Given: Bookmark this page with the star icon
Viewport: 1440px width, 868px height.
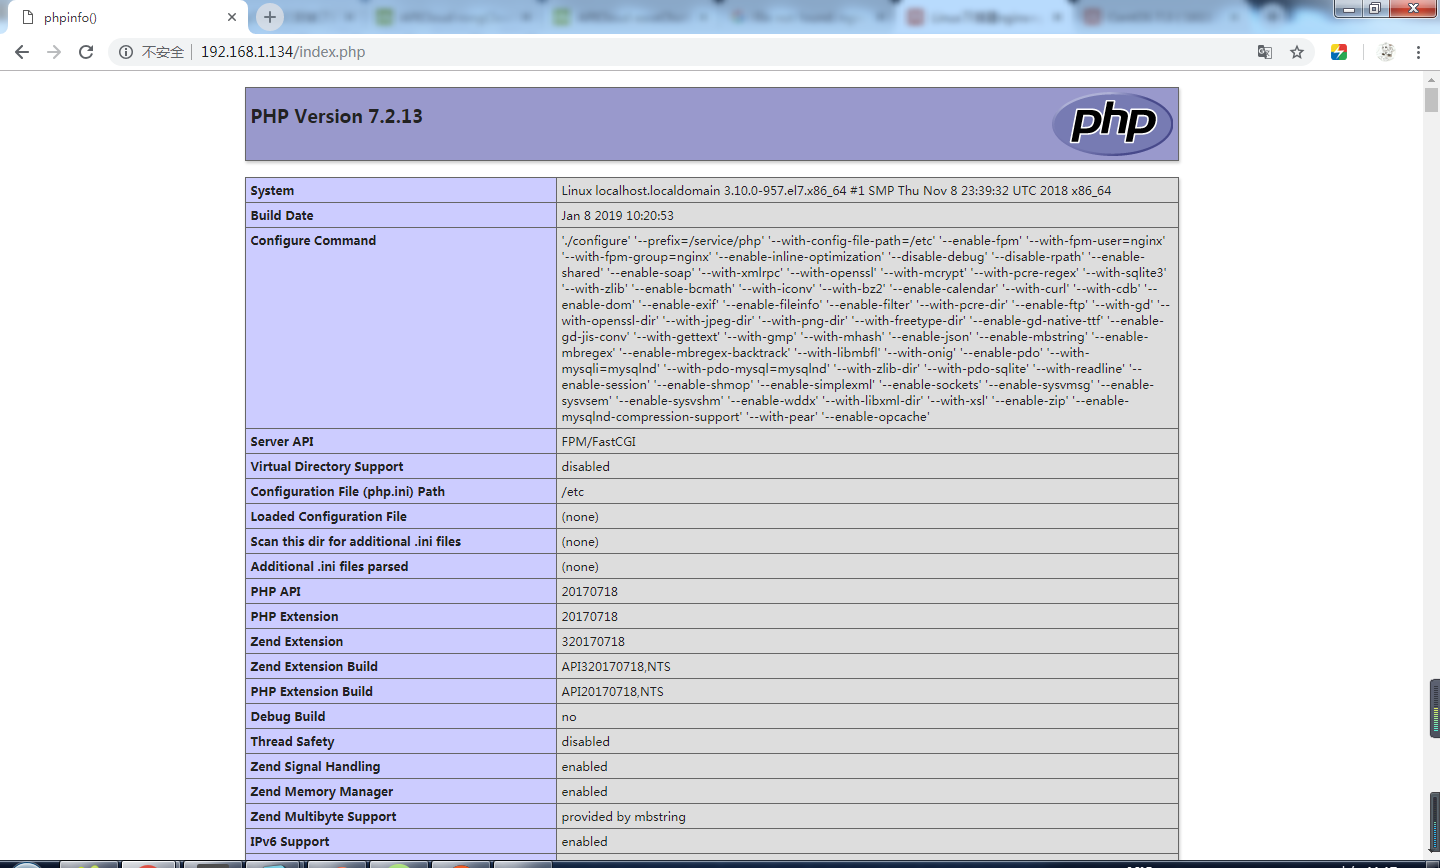Looking at the screenshot, I should 1297,52.
